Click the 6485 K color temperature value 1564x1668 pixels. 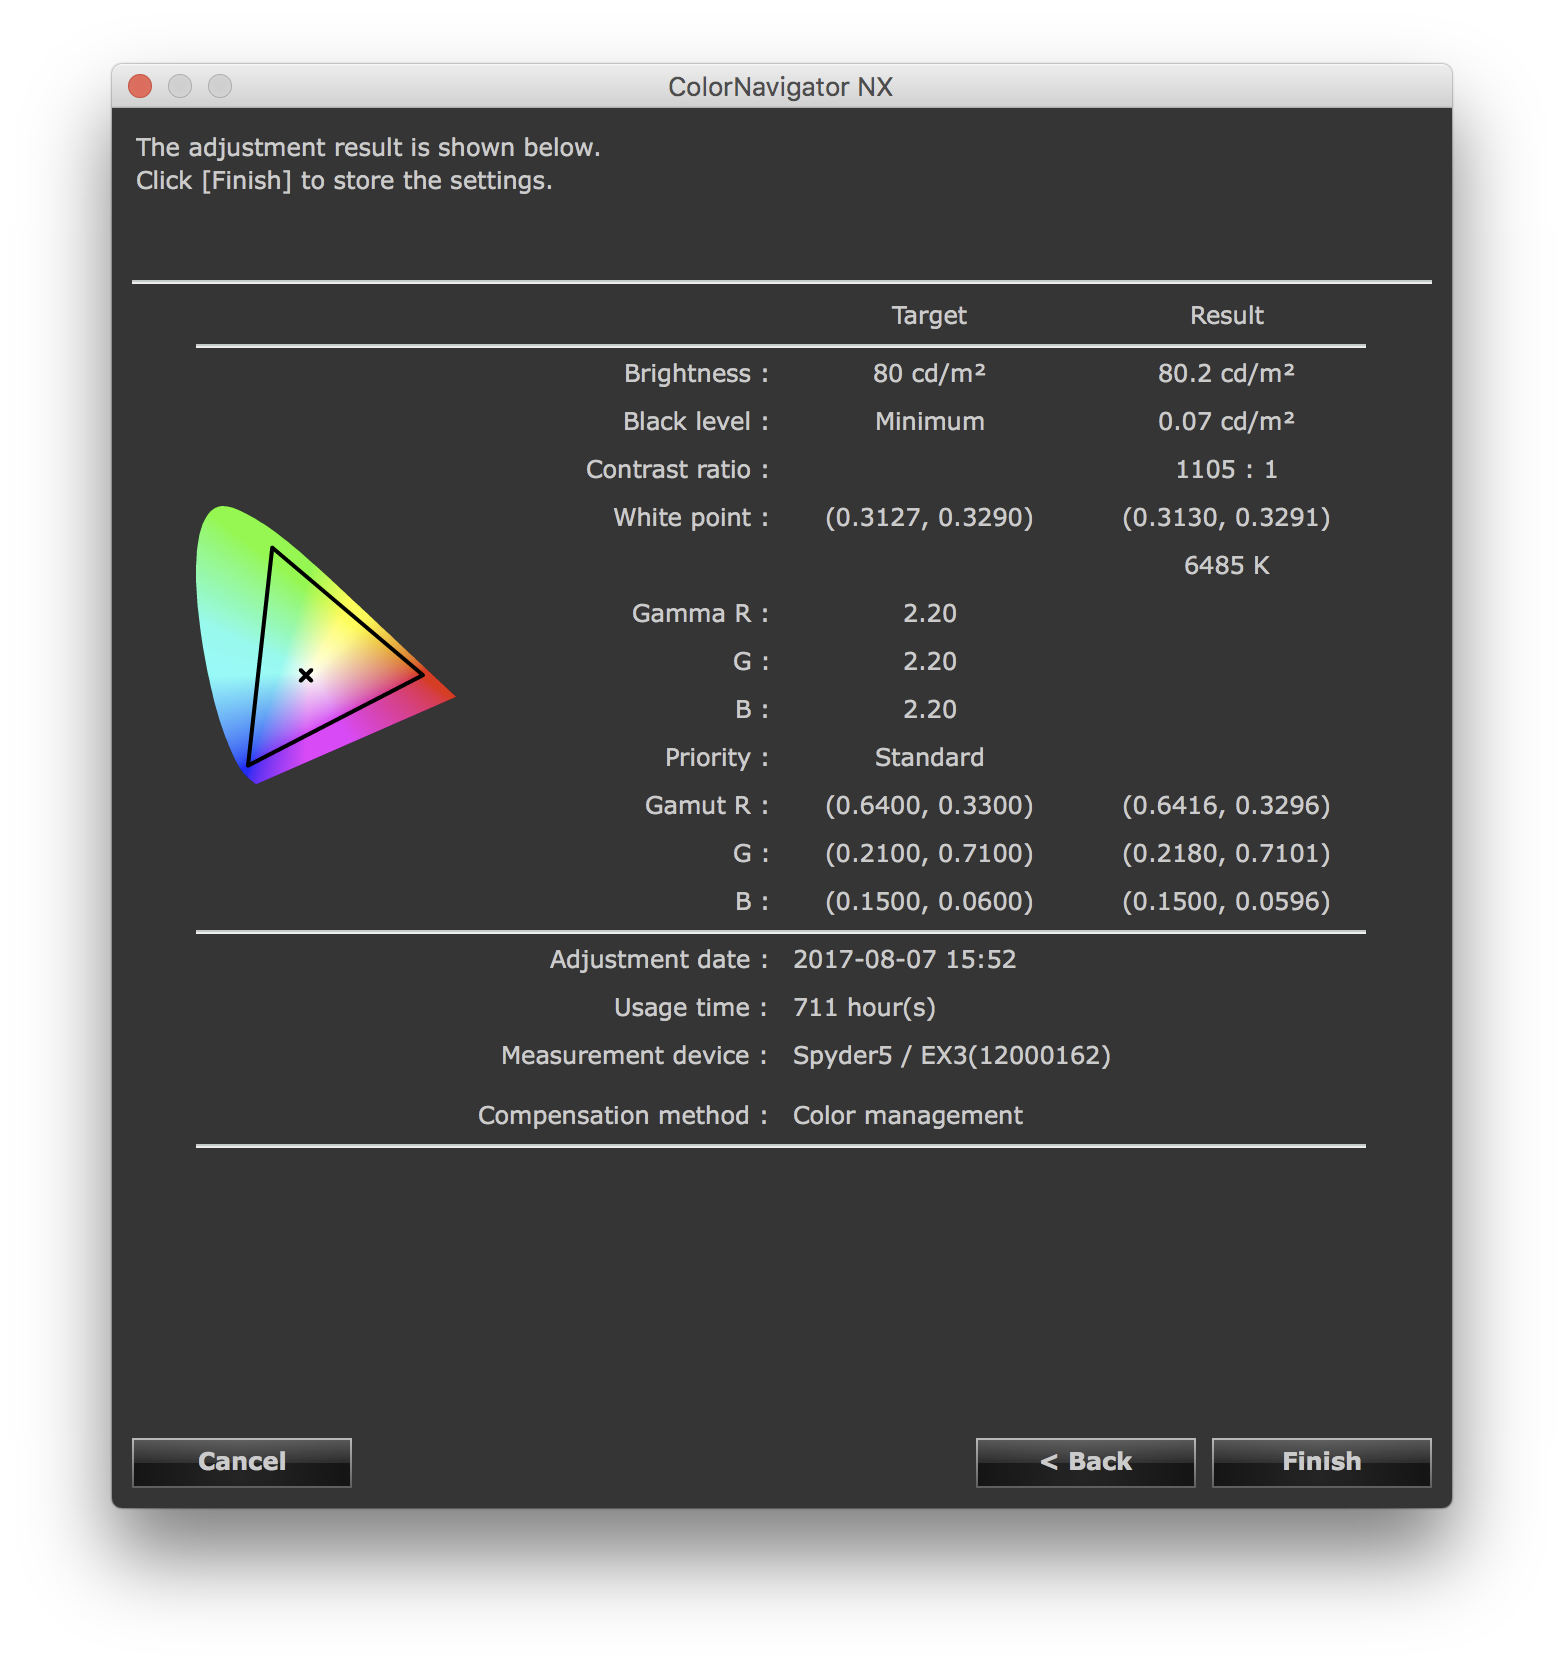pos(1226,566)
